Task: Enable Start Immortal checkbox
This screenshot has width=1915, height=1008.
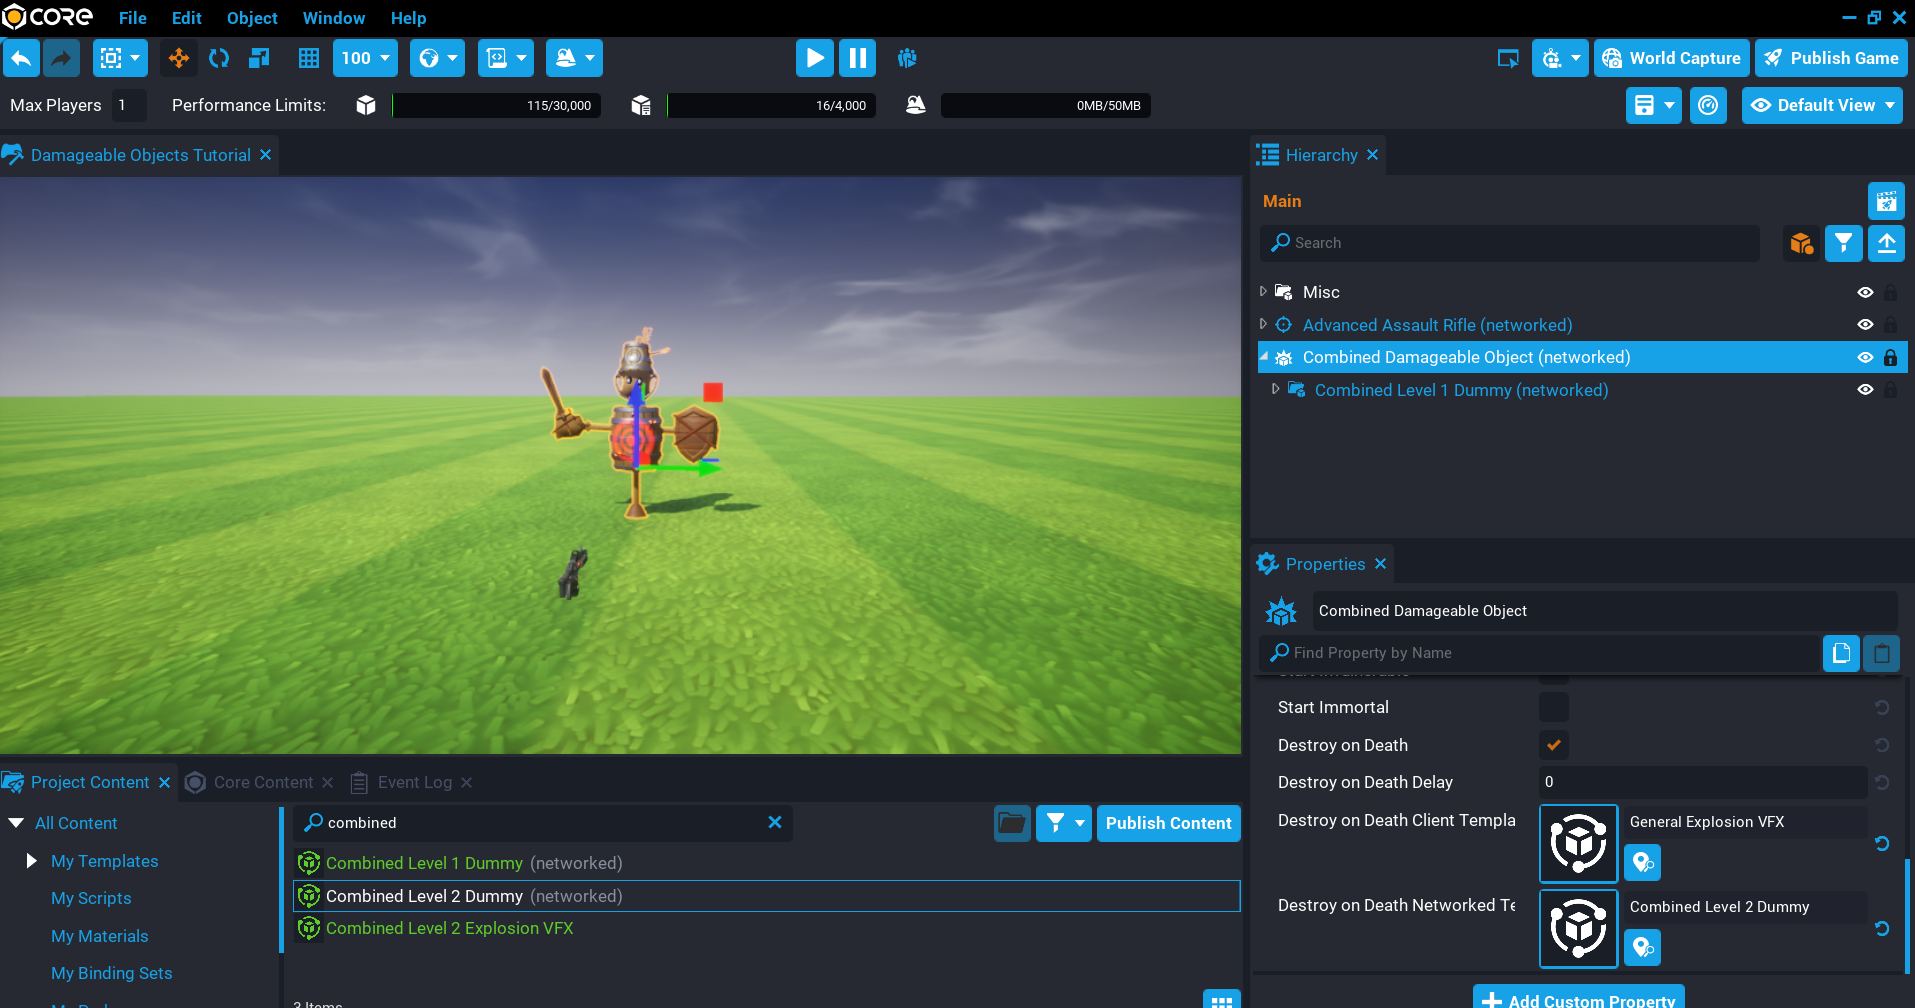Action: (x=1553, y=707)
